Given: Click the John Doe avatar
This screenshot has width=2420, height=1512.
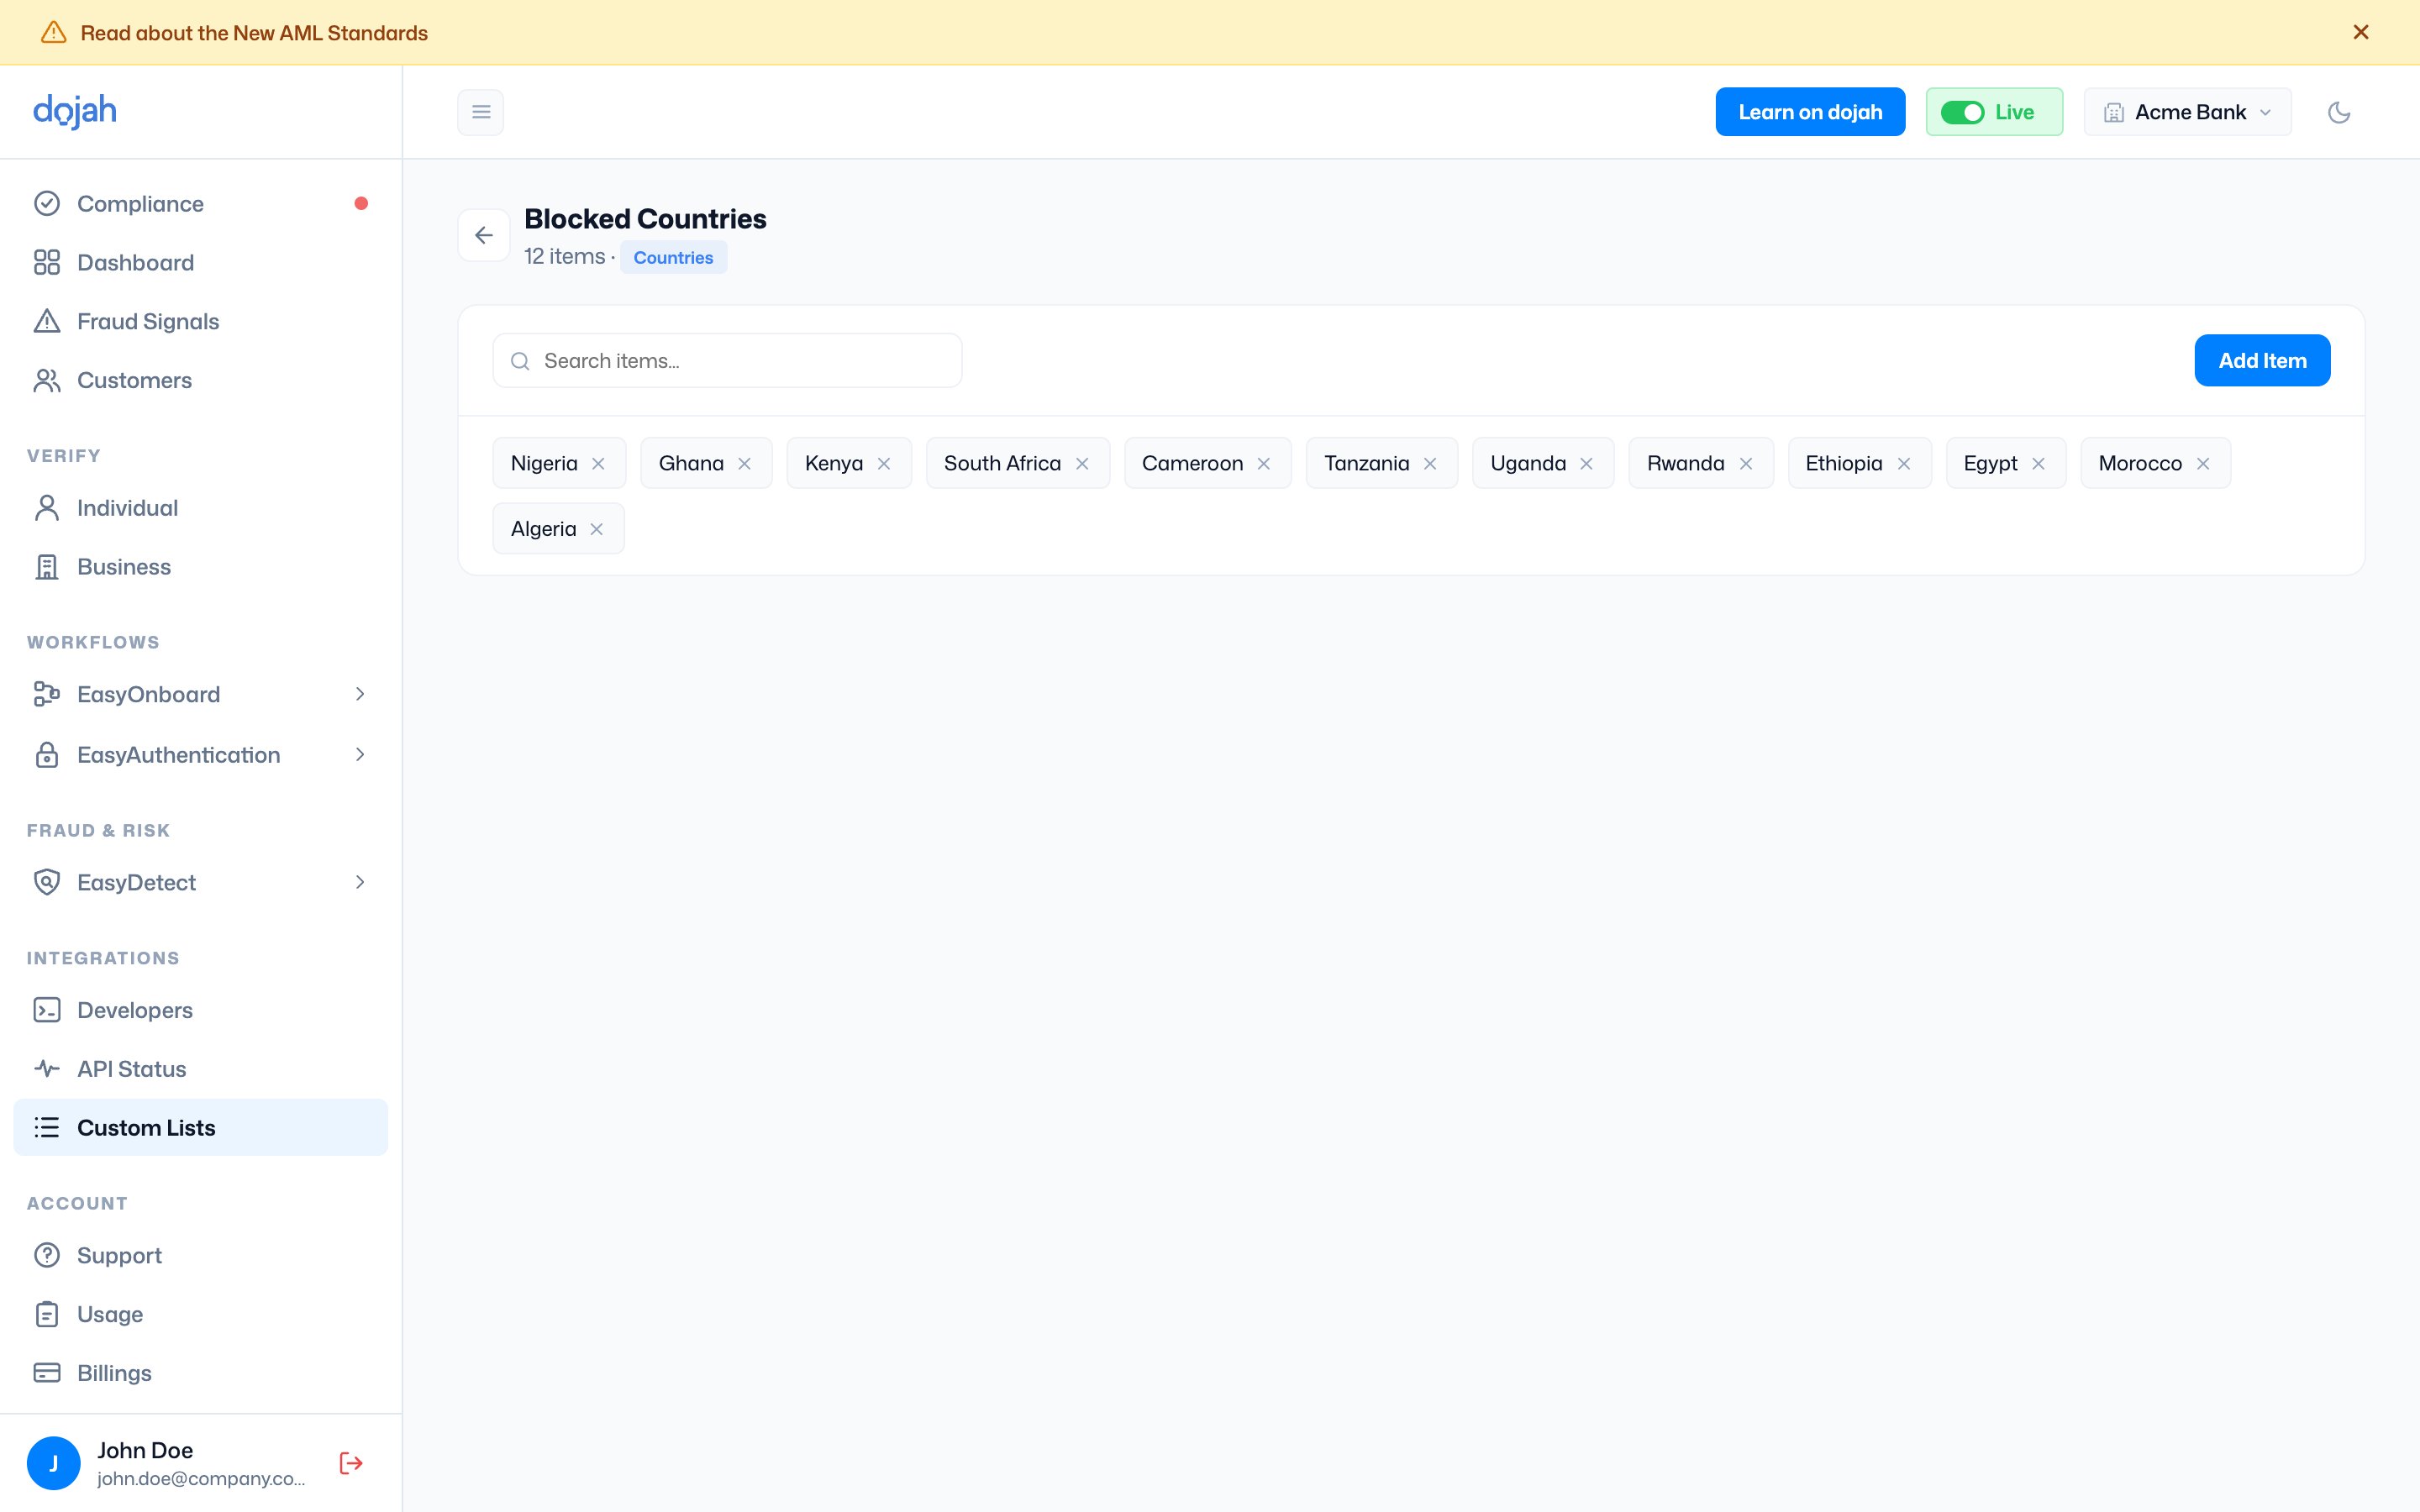Looking at the screenshot, I should click(53, 1463).
